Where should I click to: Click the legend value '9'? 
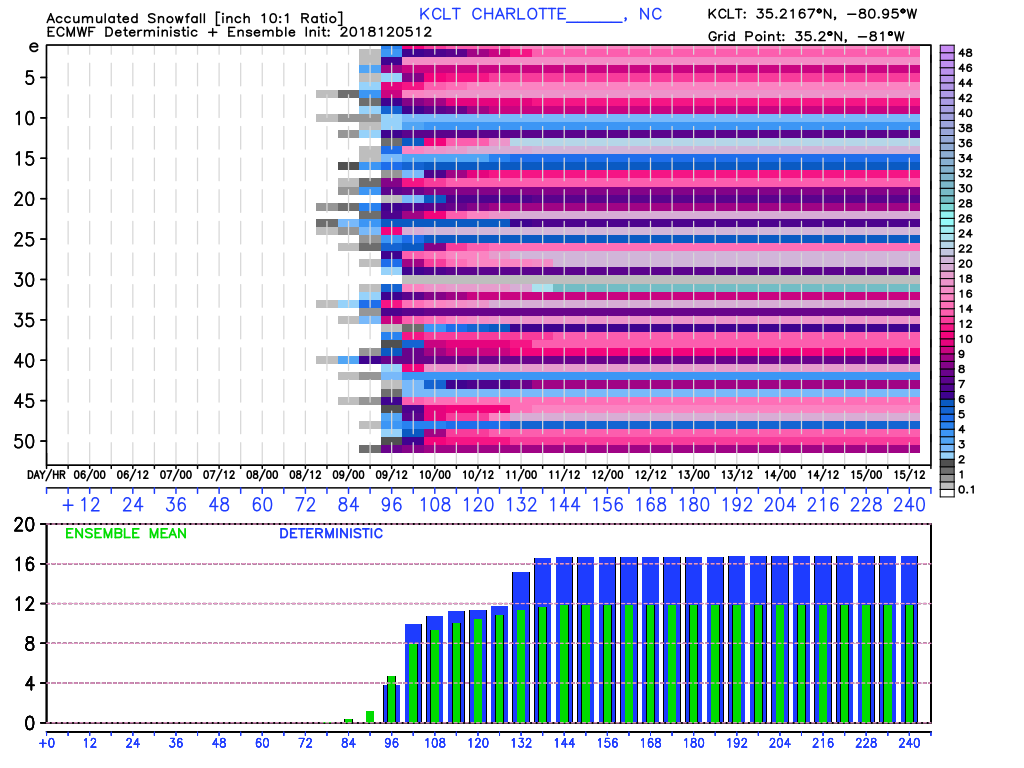point(961,355)
